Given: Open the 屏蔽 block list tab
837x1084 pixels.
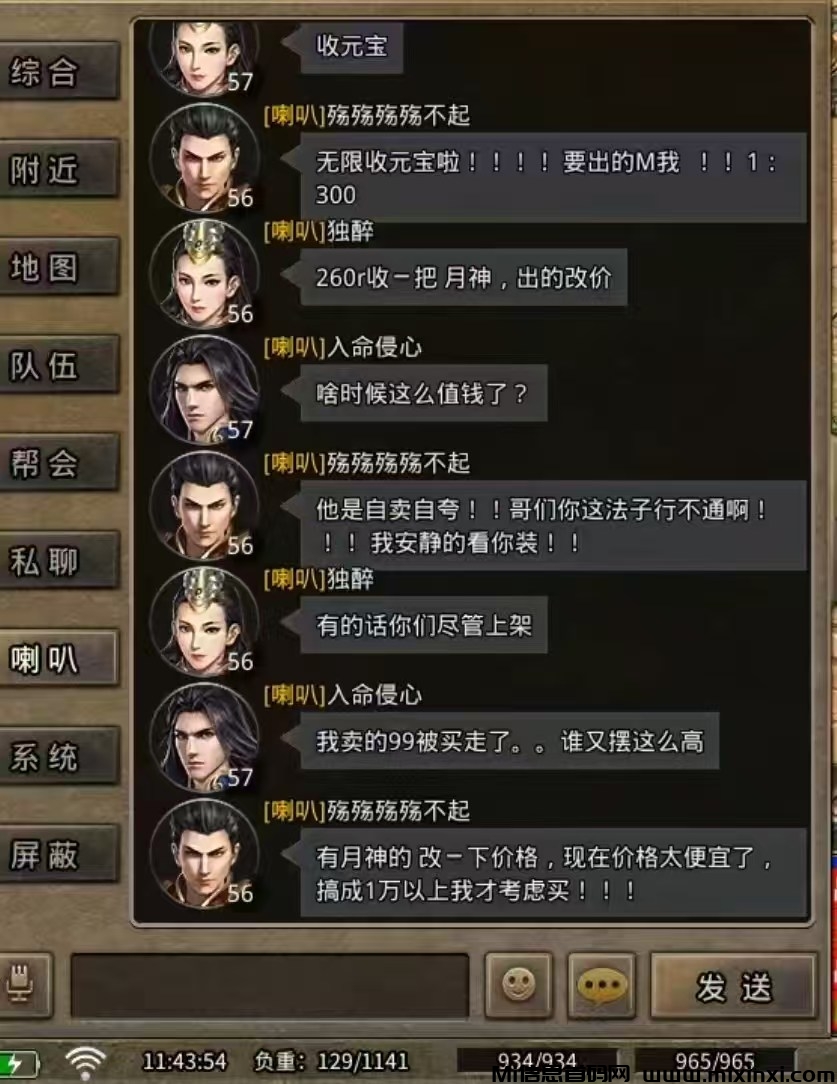Looking at the screenshot, I should [x=58, y=854].
